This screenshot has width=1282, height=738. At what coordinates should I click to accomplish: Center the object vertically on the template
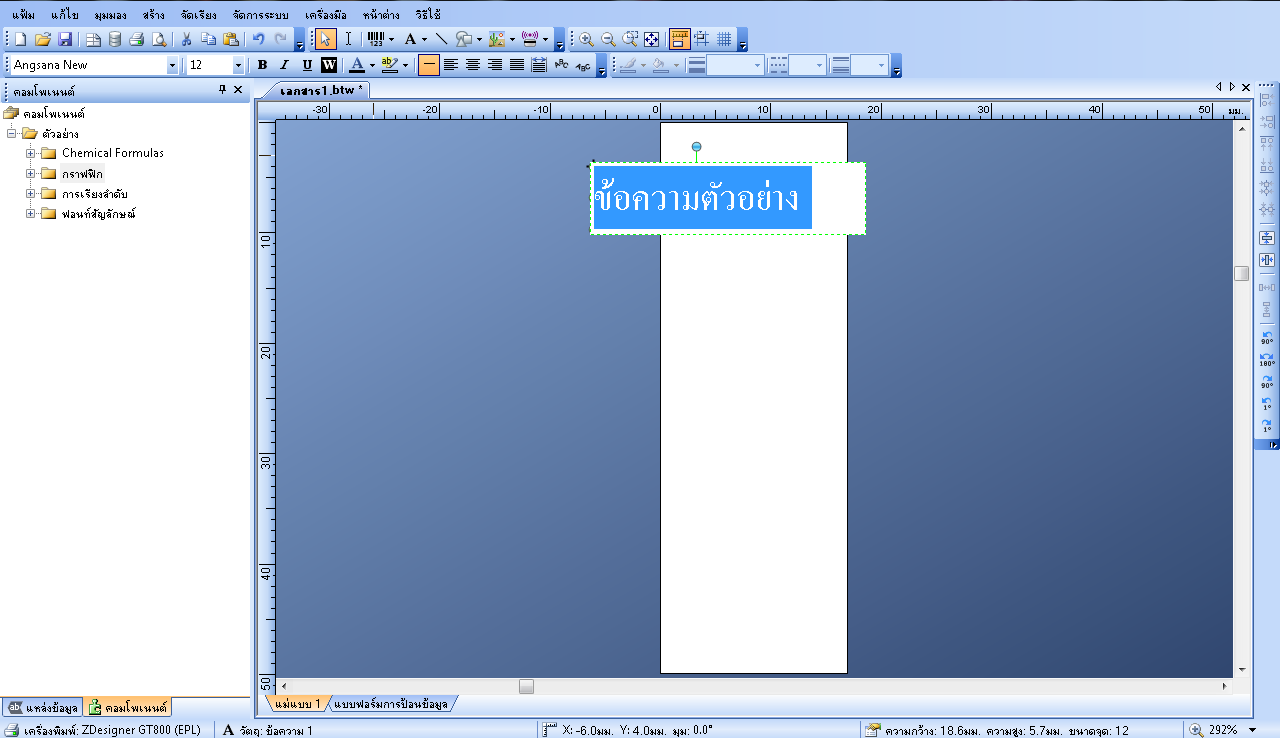[1267, 238]
